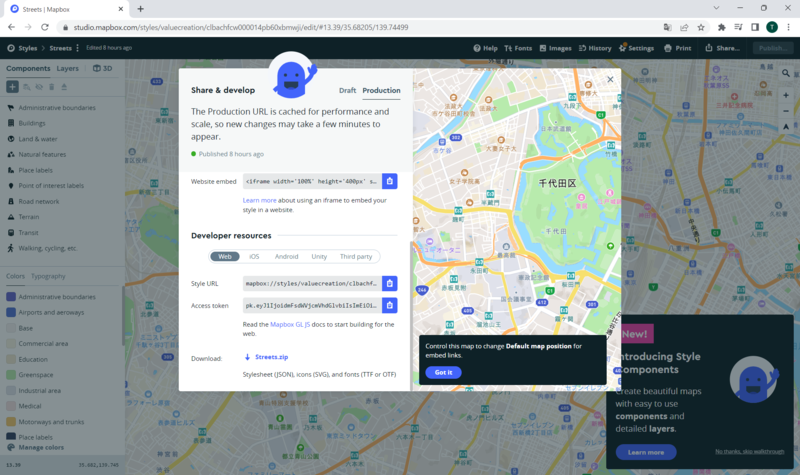Viewport: 800px width, 475px height.
Task: Open style History
Action: tap(595, 48)
